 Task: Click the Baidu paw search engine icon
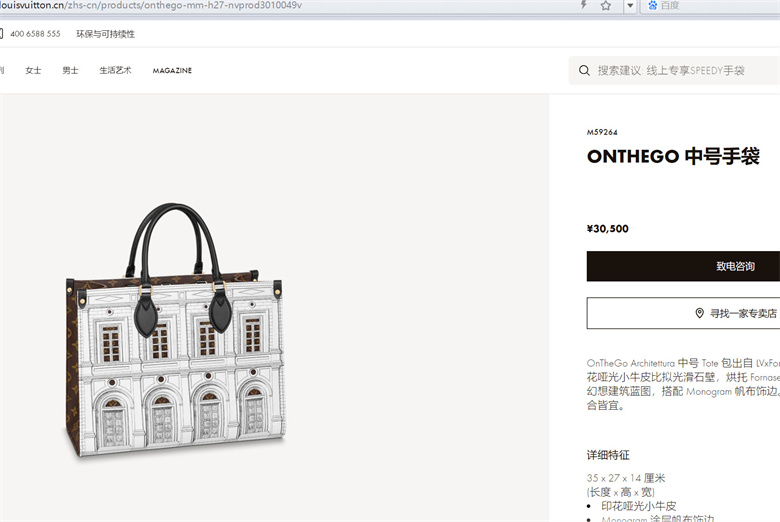(653, 5)
